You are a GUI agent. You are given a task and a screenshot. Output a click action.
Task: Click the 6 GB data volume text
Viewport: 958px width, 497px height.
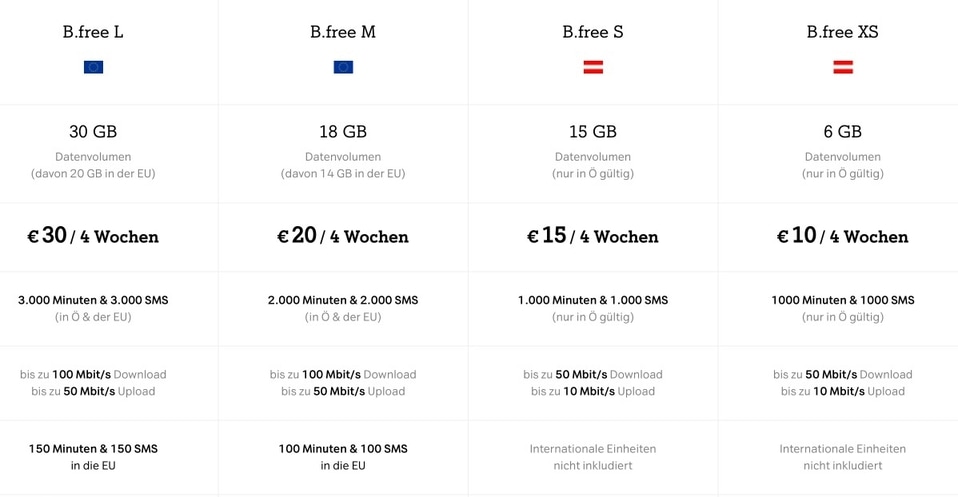point(843,132)
